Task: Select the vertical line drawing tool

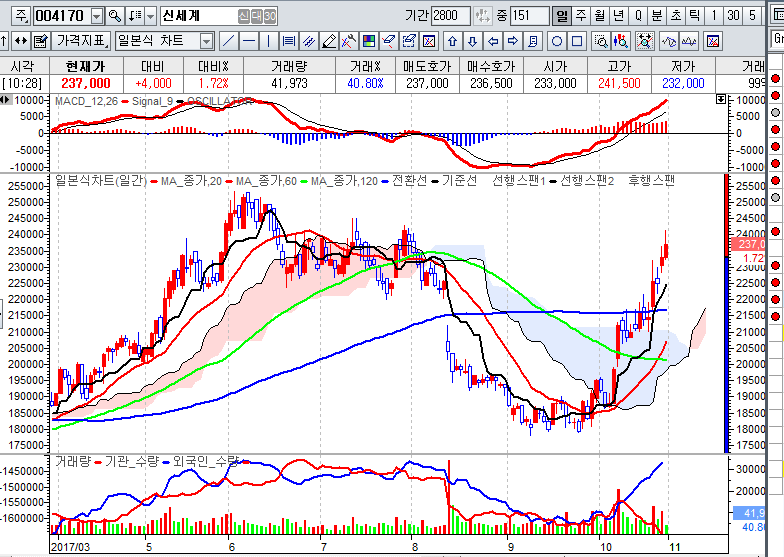Action: (x=268, y=41)
